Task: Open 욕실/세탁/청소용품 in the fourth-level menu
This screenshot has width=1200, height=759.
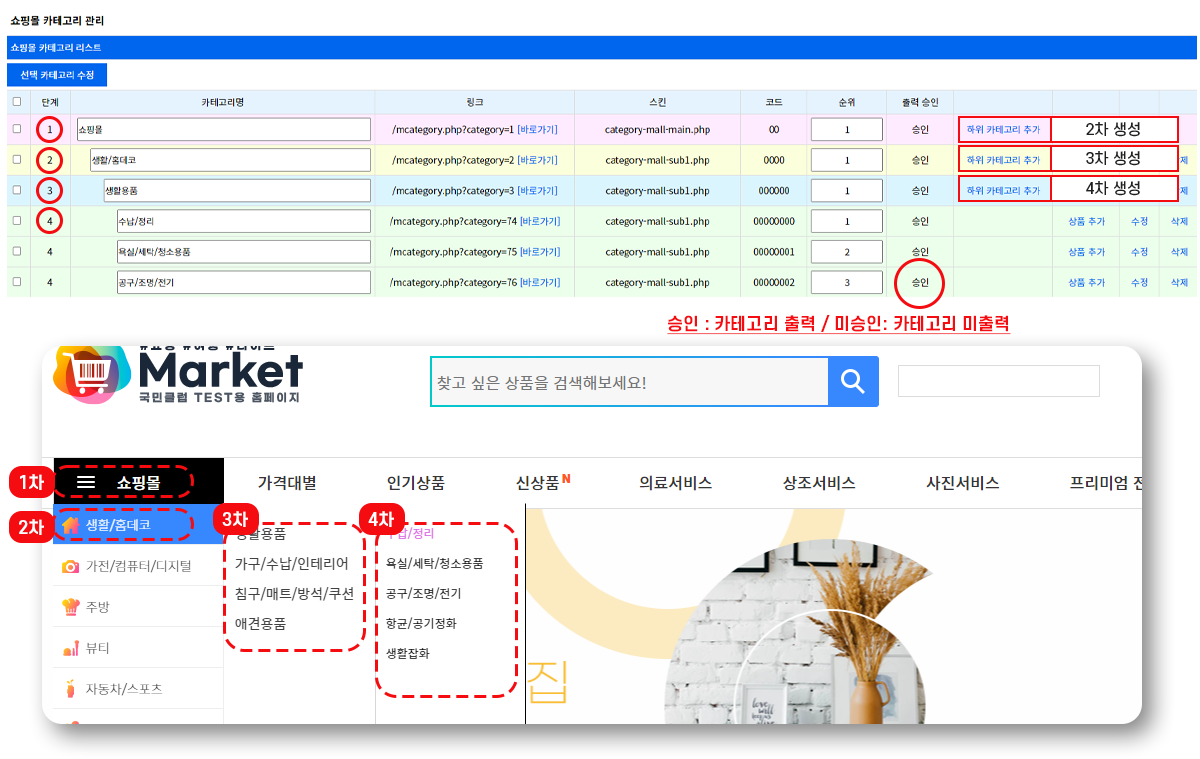Action: [x=435, y=564]
